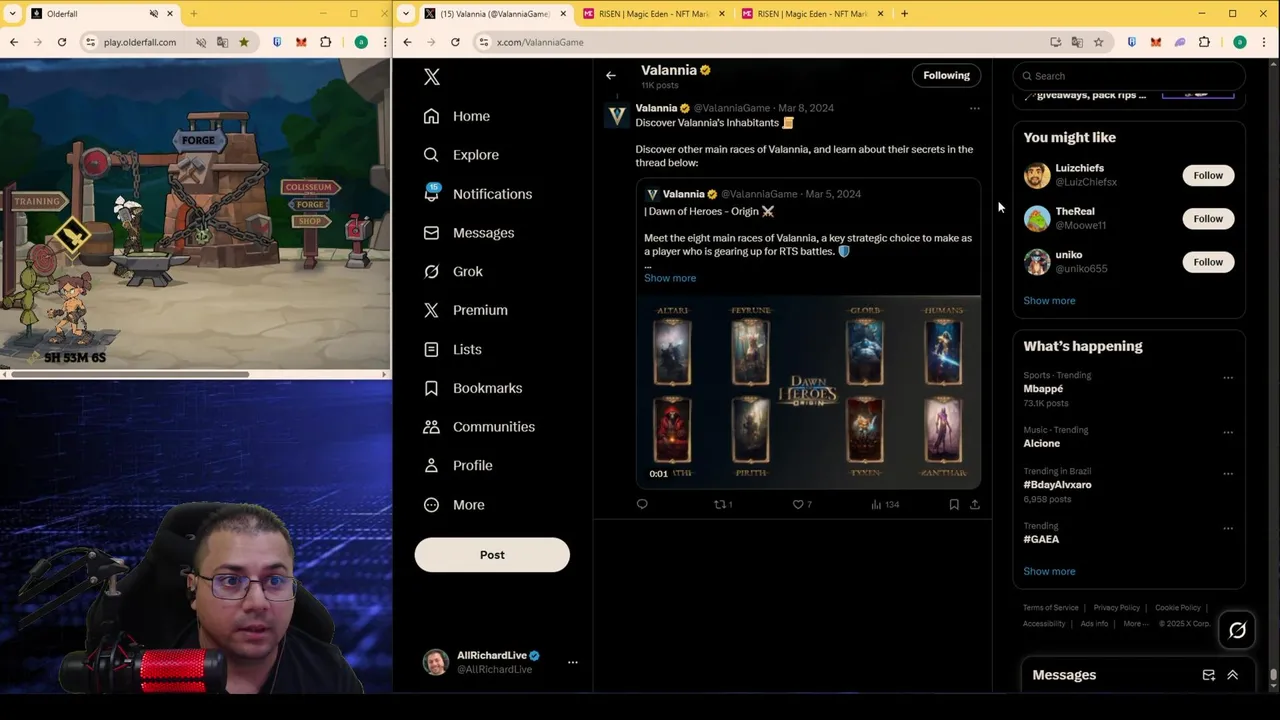Follow TheReal

[x=1208, y=218]
